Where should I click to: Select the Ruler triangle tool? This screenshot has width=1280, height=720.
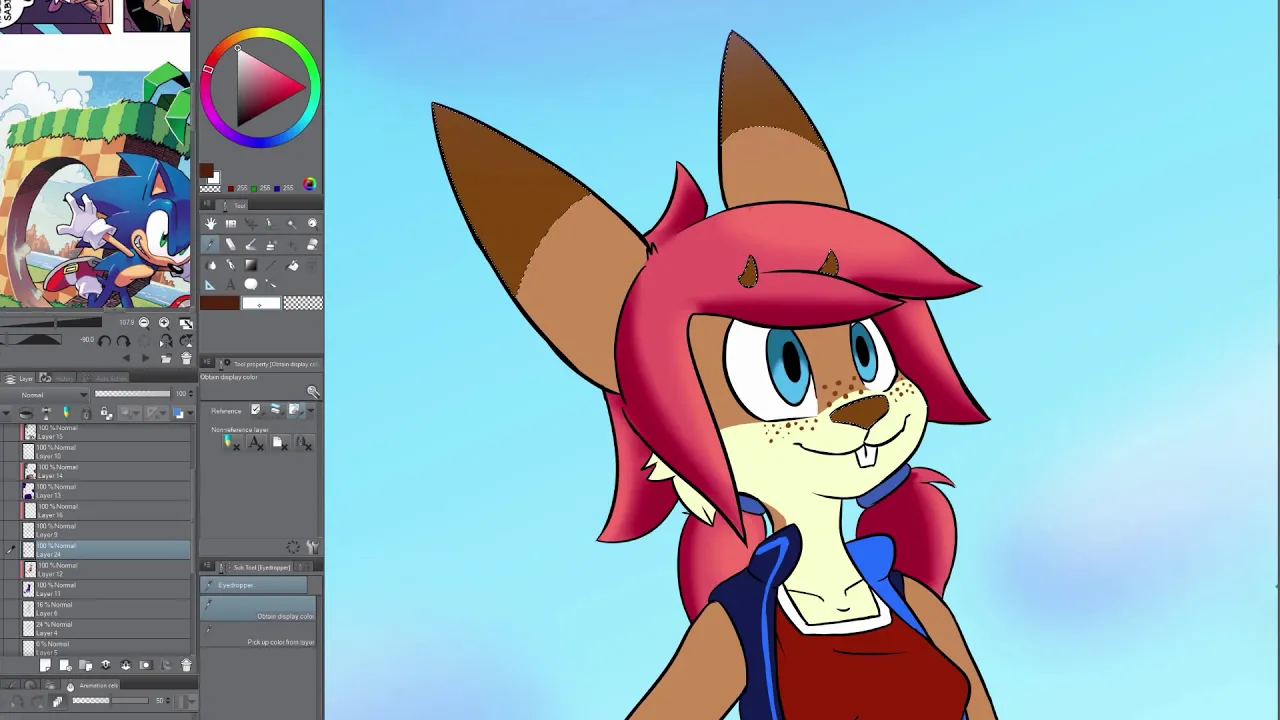[211, 284]
